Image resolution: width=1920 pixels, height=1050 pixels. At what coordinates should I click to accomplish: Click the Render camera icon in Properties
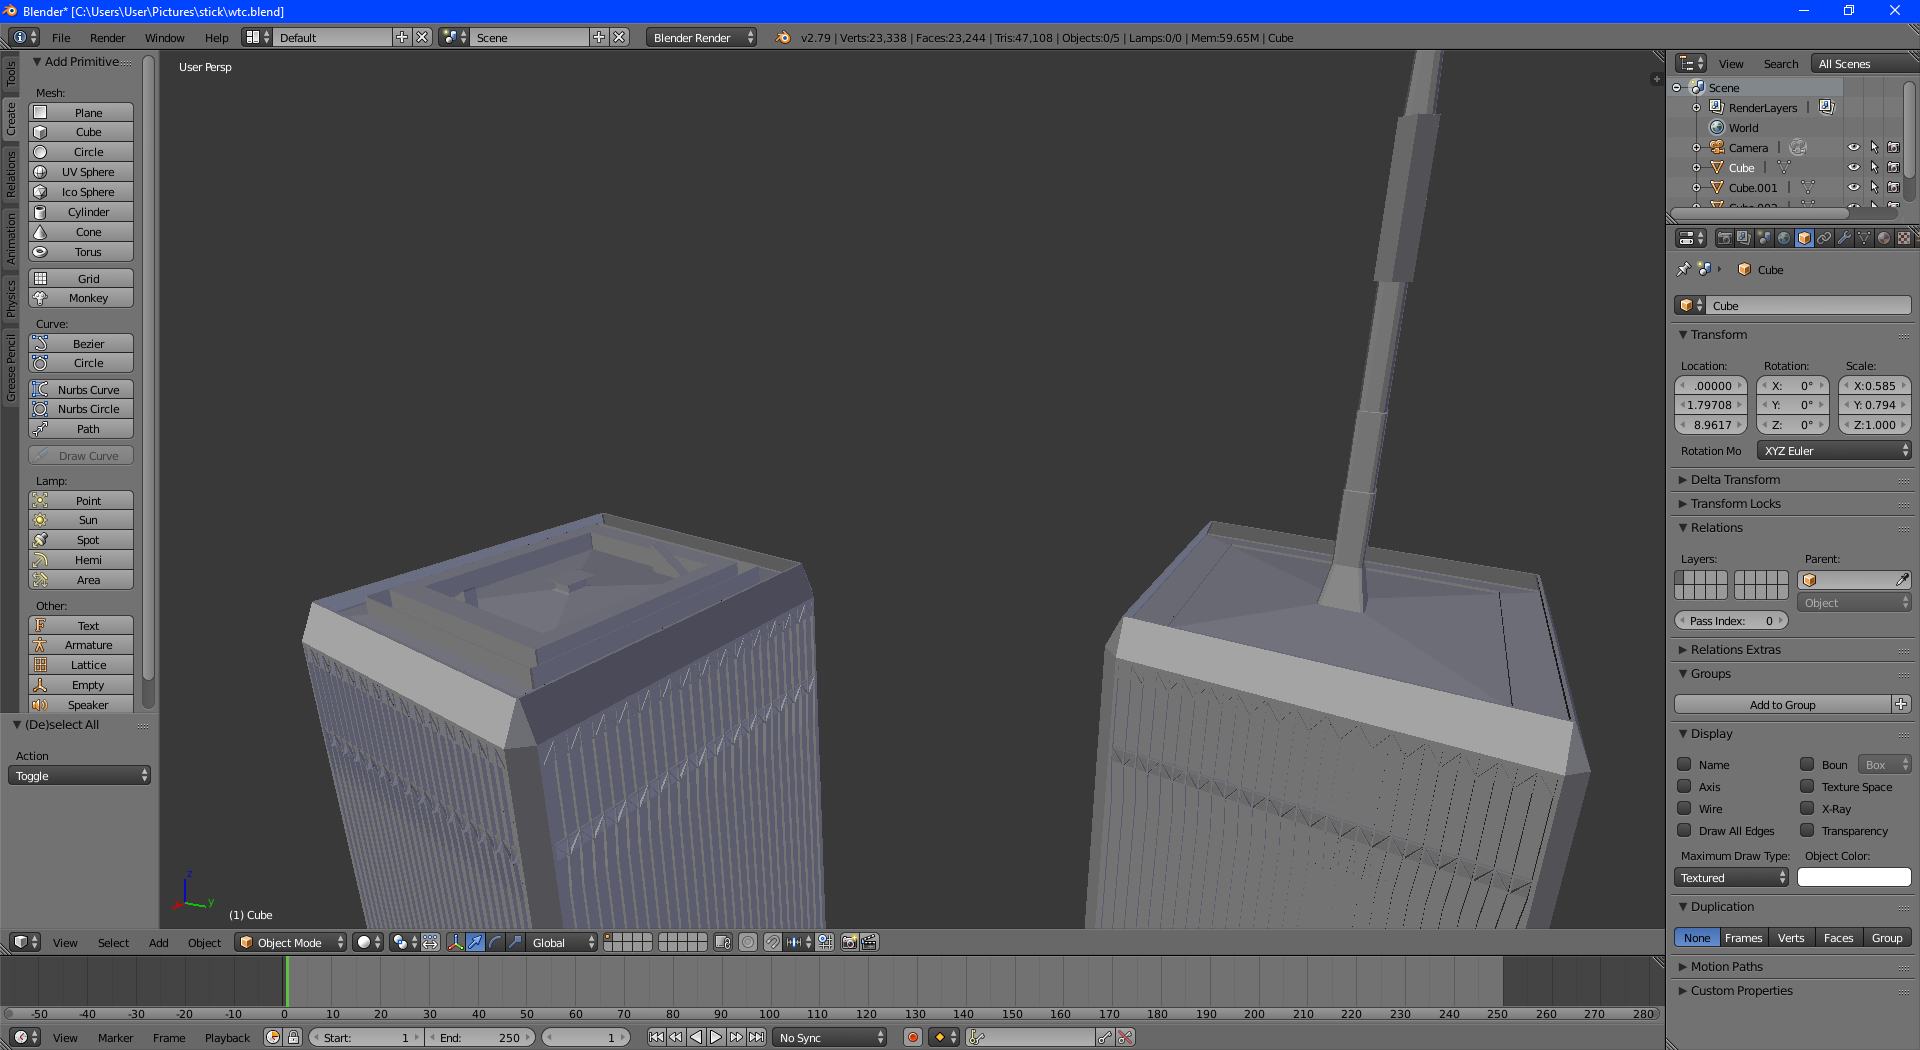tap(1724, 238)
